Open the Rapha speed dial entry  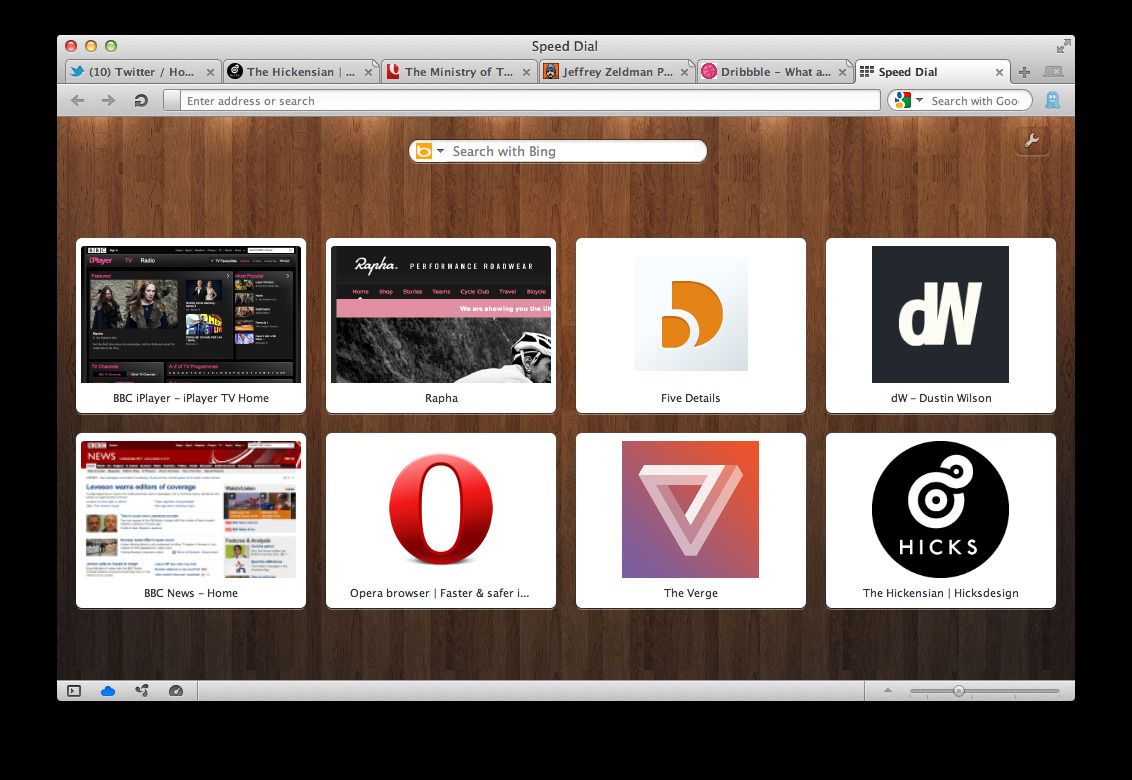pyautogui.click(x=440, y=315)
